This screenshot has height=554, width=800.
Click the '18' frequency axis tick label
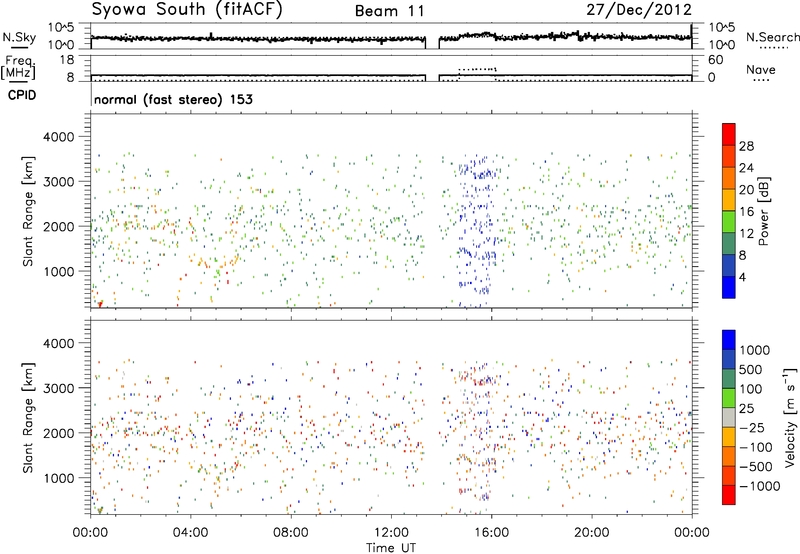pyautogui.click(x=67, y=60)
